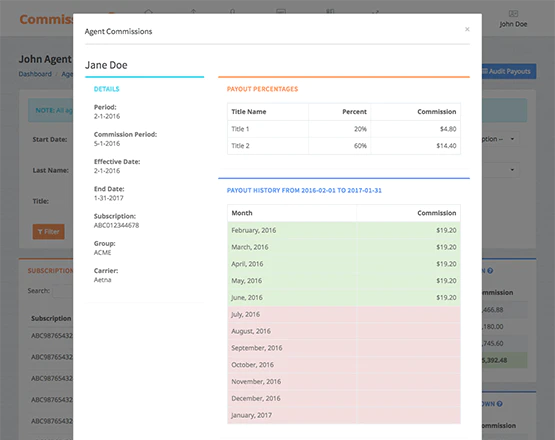Select the July, 2016 unpaid row
Screen dimensions: 555x440
[344, 314]
